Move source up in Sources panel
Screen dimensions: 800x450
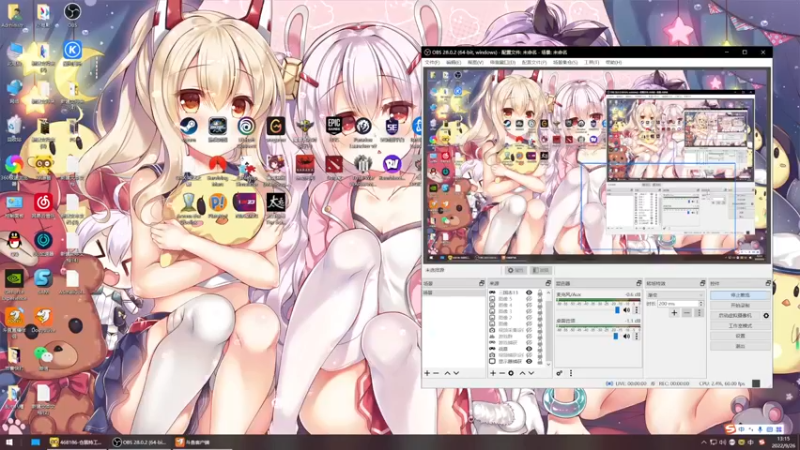(522, 373)
